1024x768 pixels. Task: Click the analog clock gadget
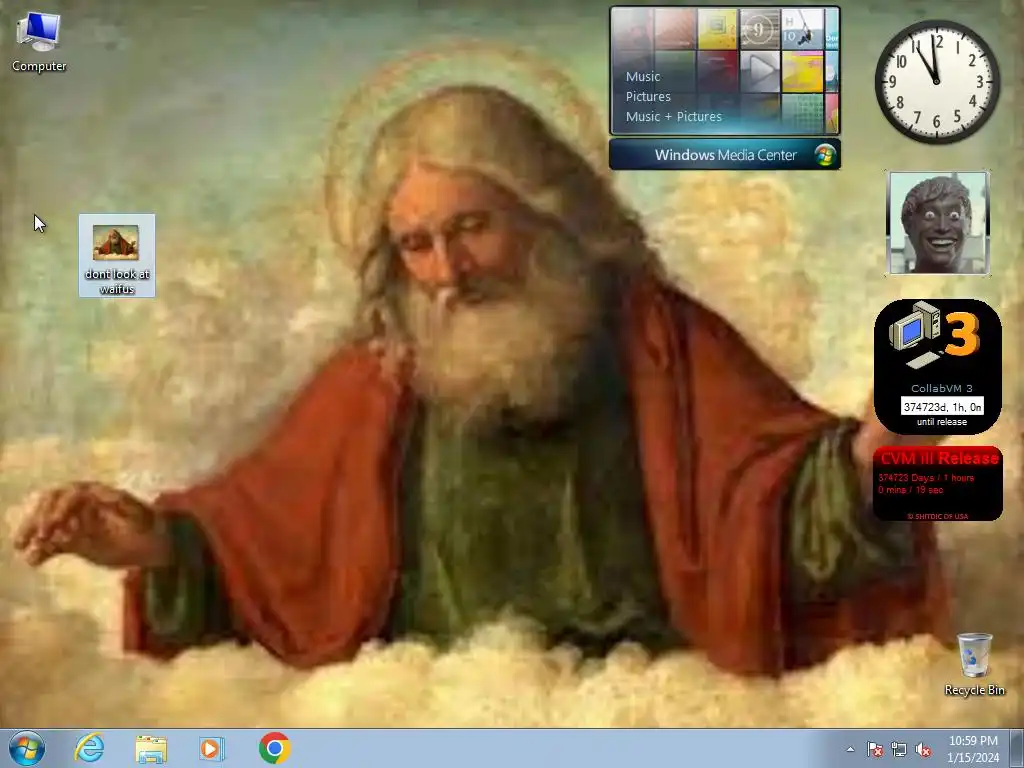[x=937, y=82]
